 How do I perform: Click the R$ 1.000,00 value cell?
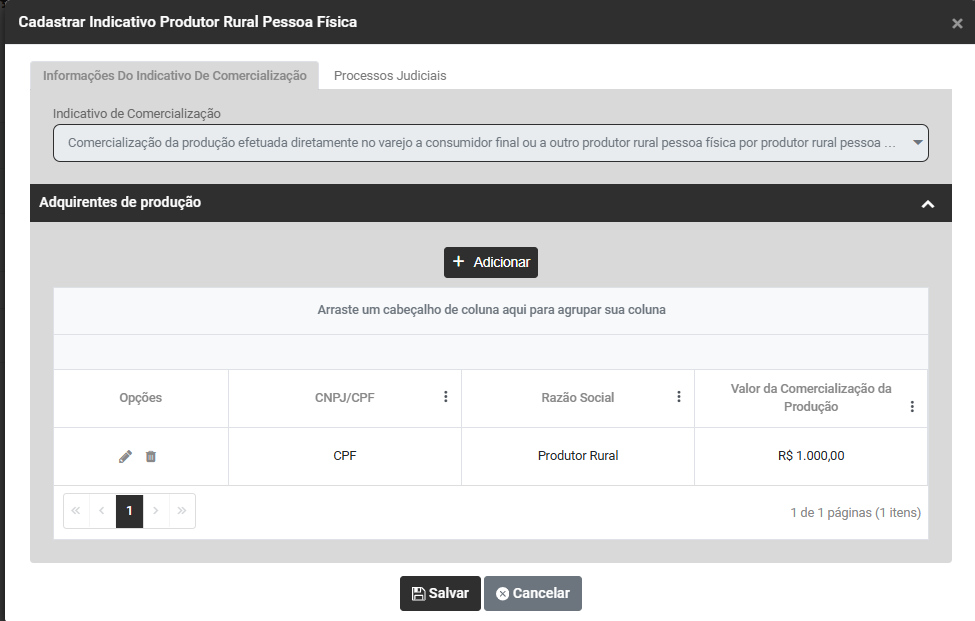click(811, 456)
